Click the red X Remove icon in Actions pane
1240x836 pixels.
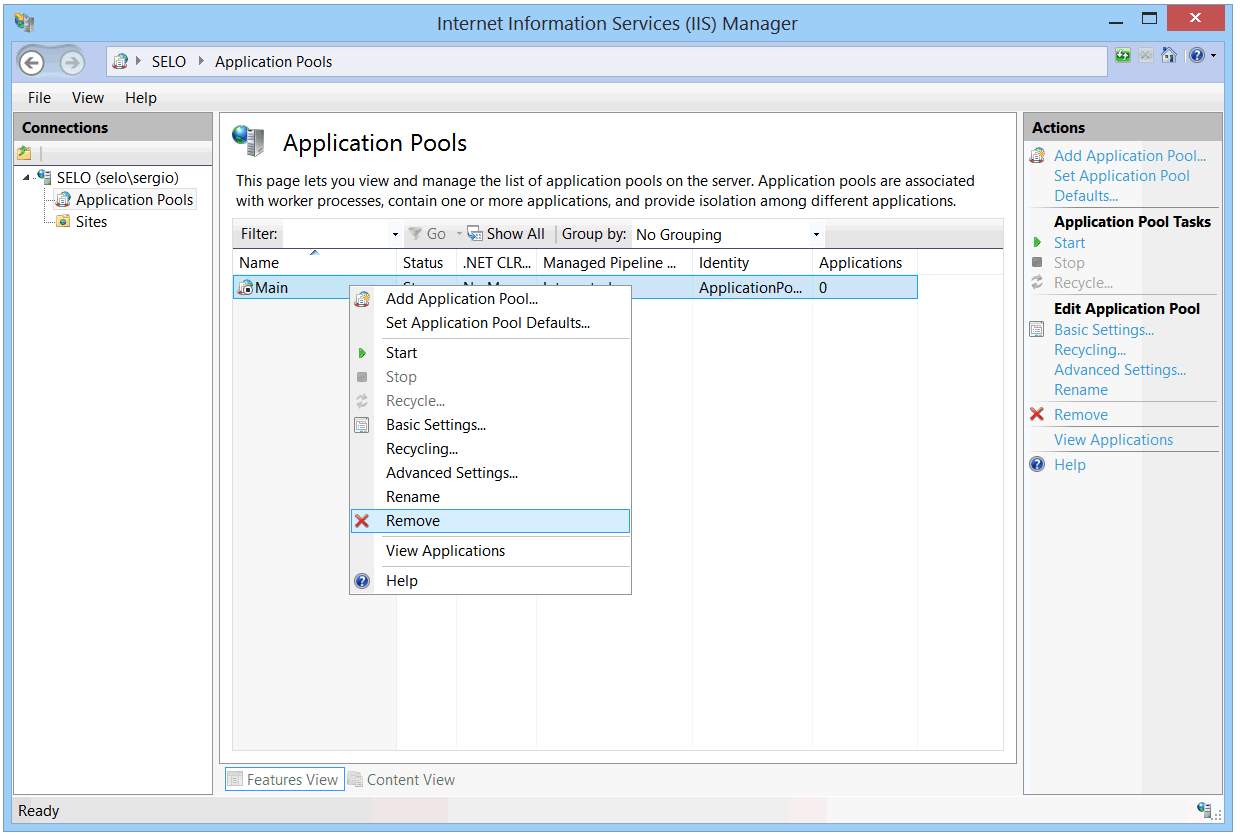pos(1037,415)
